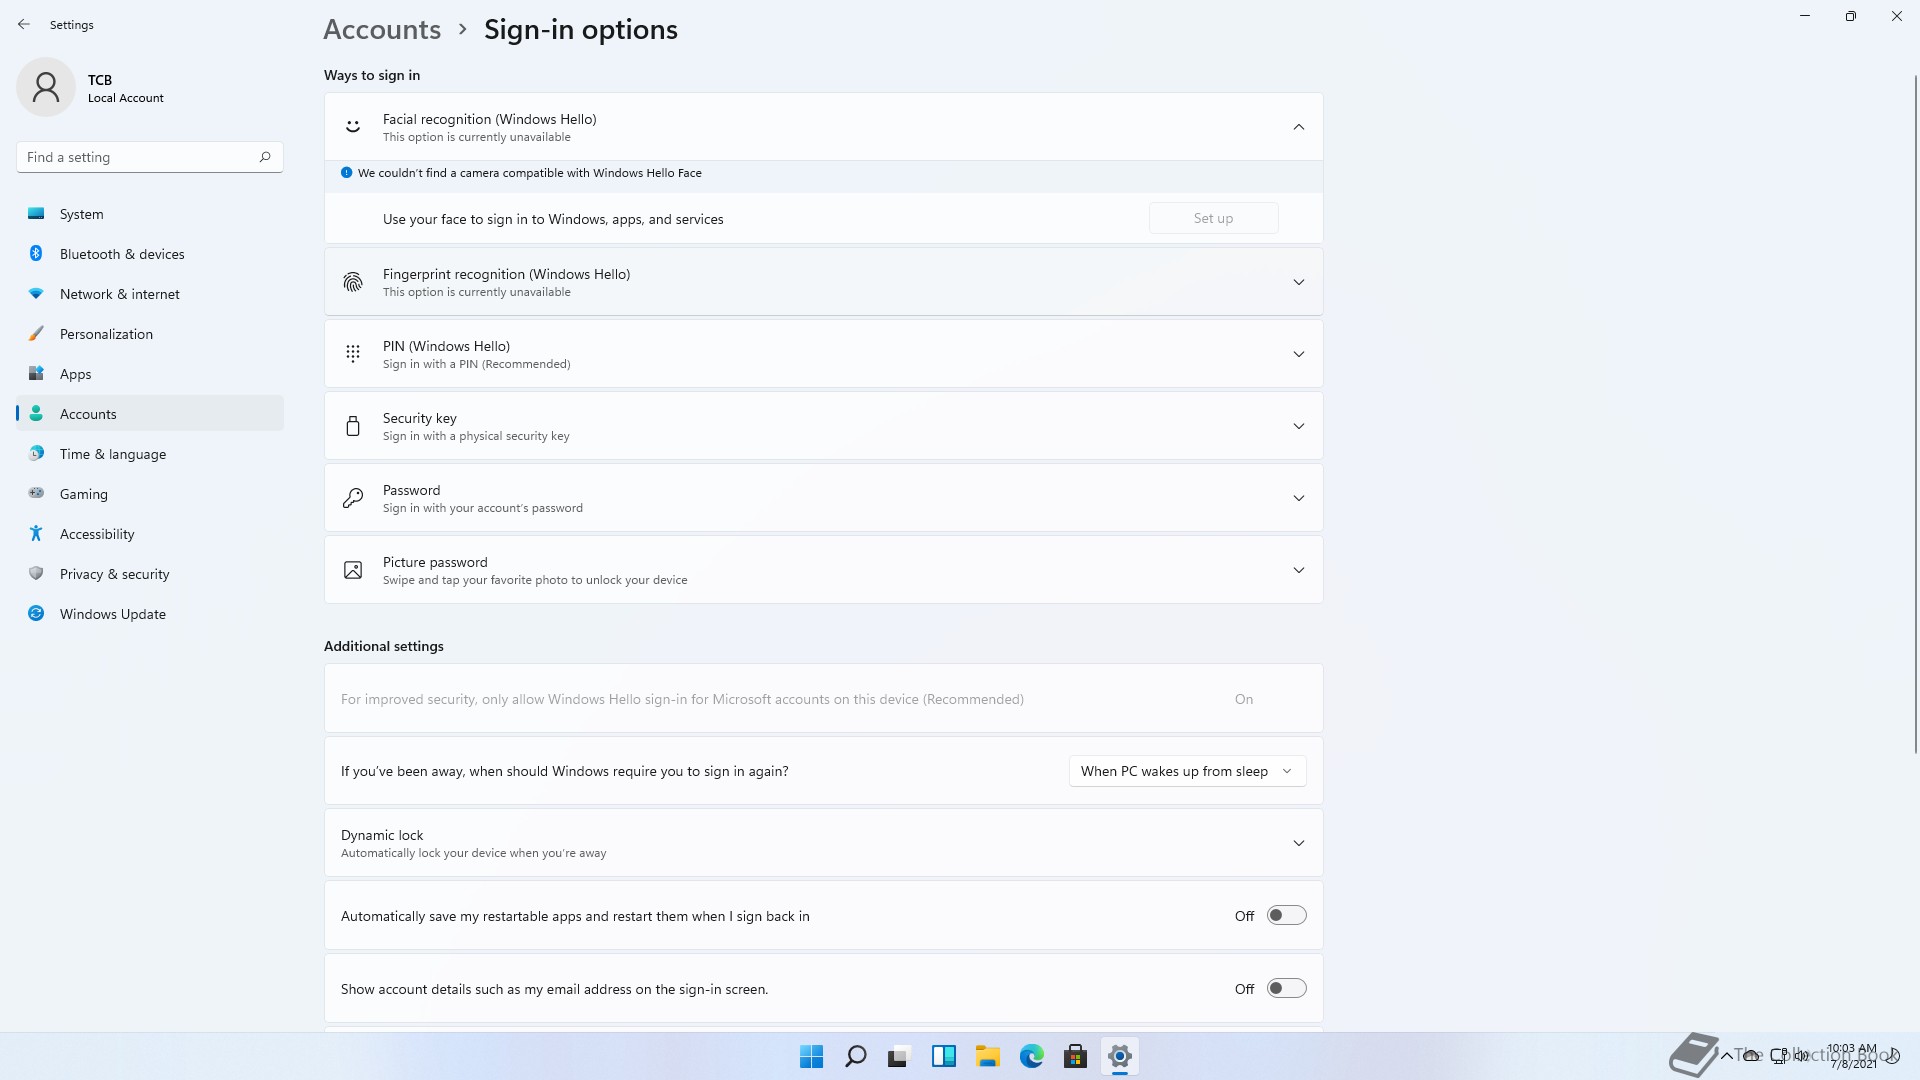Toggle show account details on sign-in screen
Viewport: 1920px width, 1080px height.
[x=1287, y=988]
